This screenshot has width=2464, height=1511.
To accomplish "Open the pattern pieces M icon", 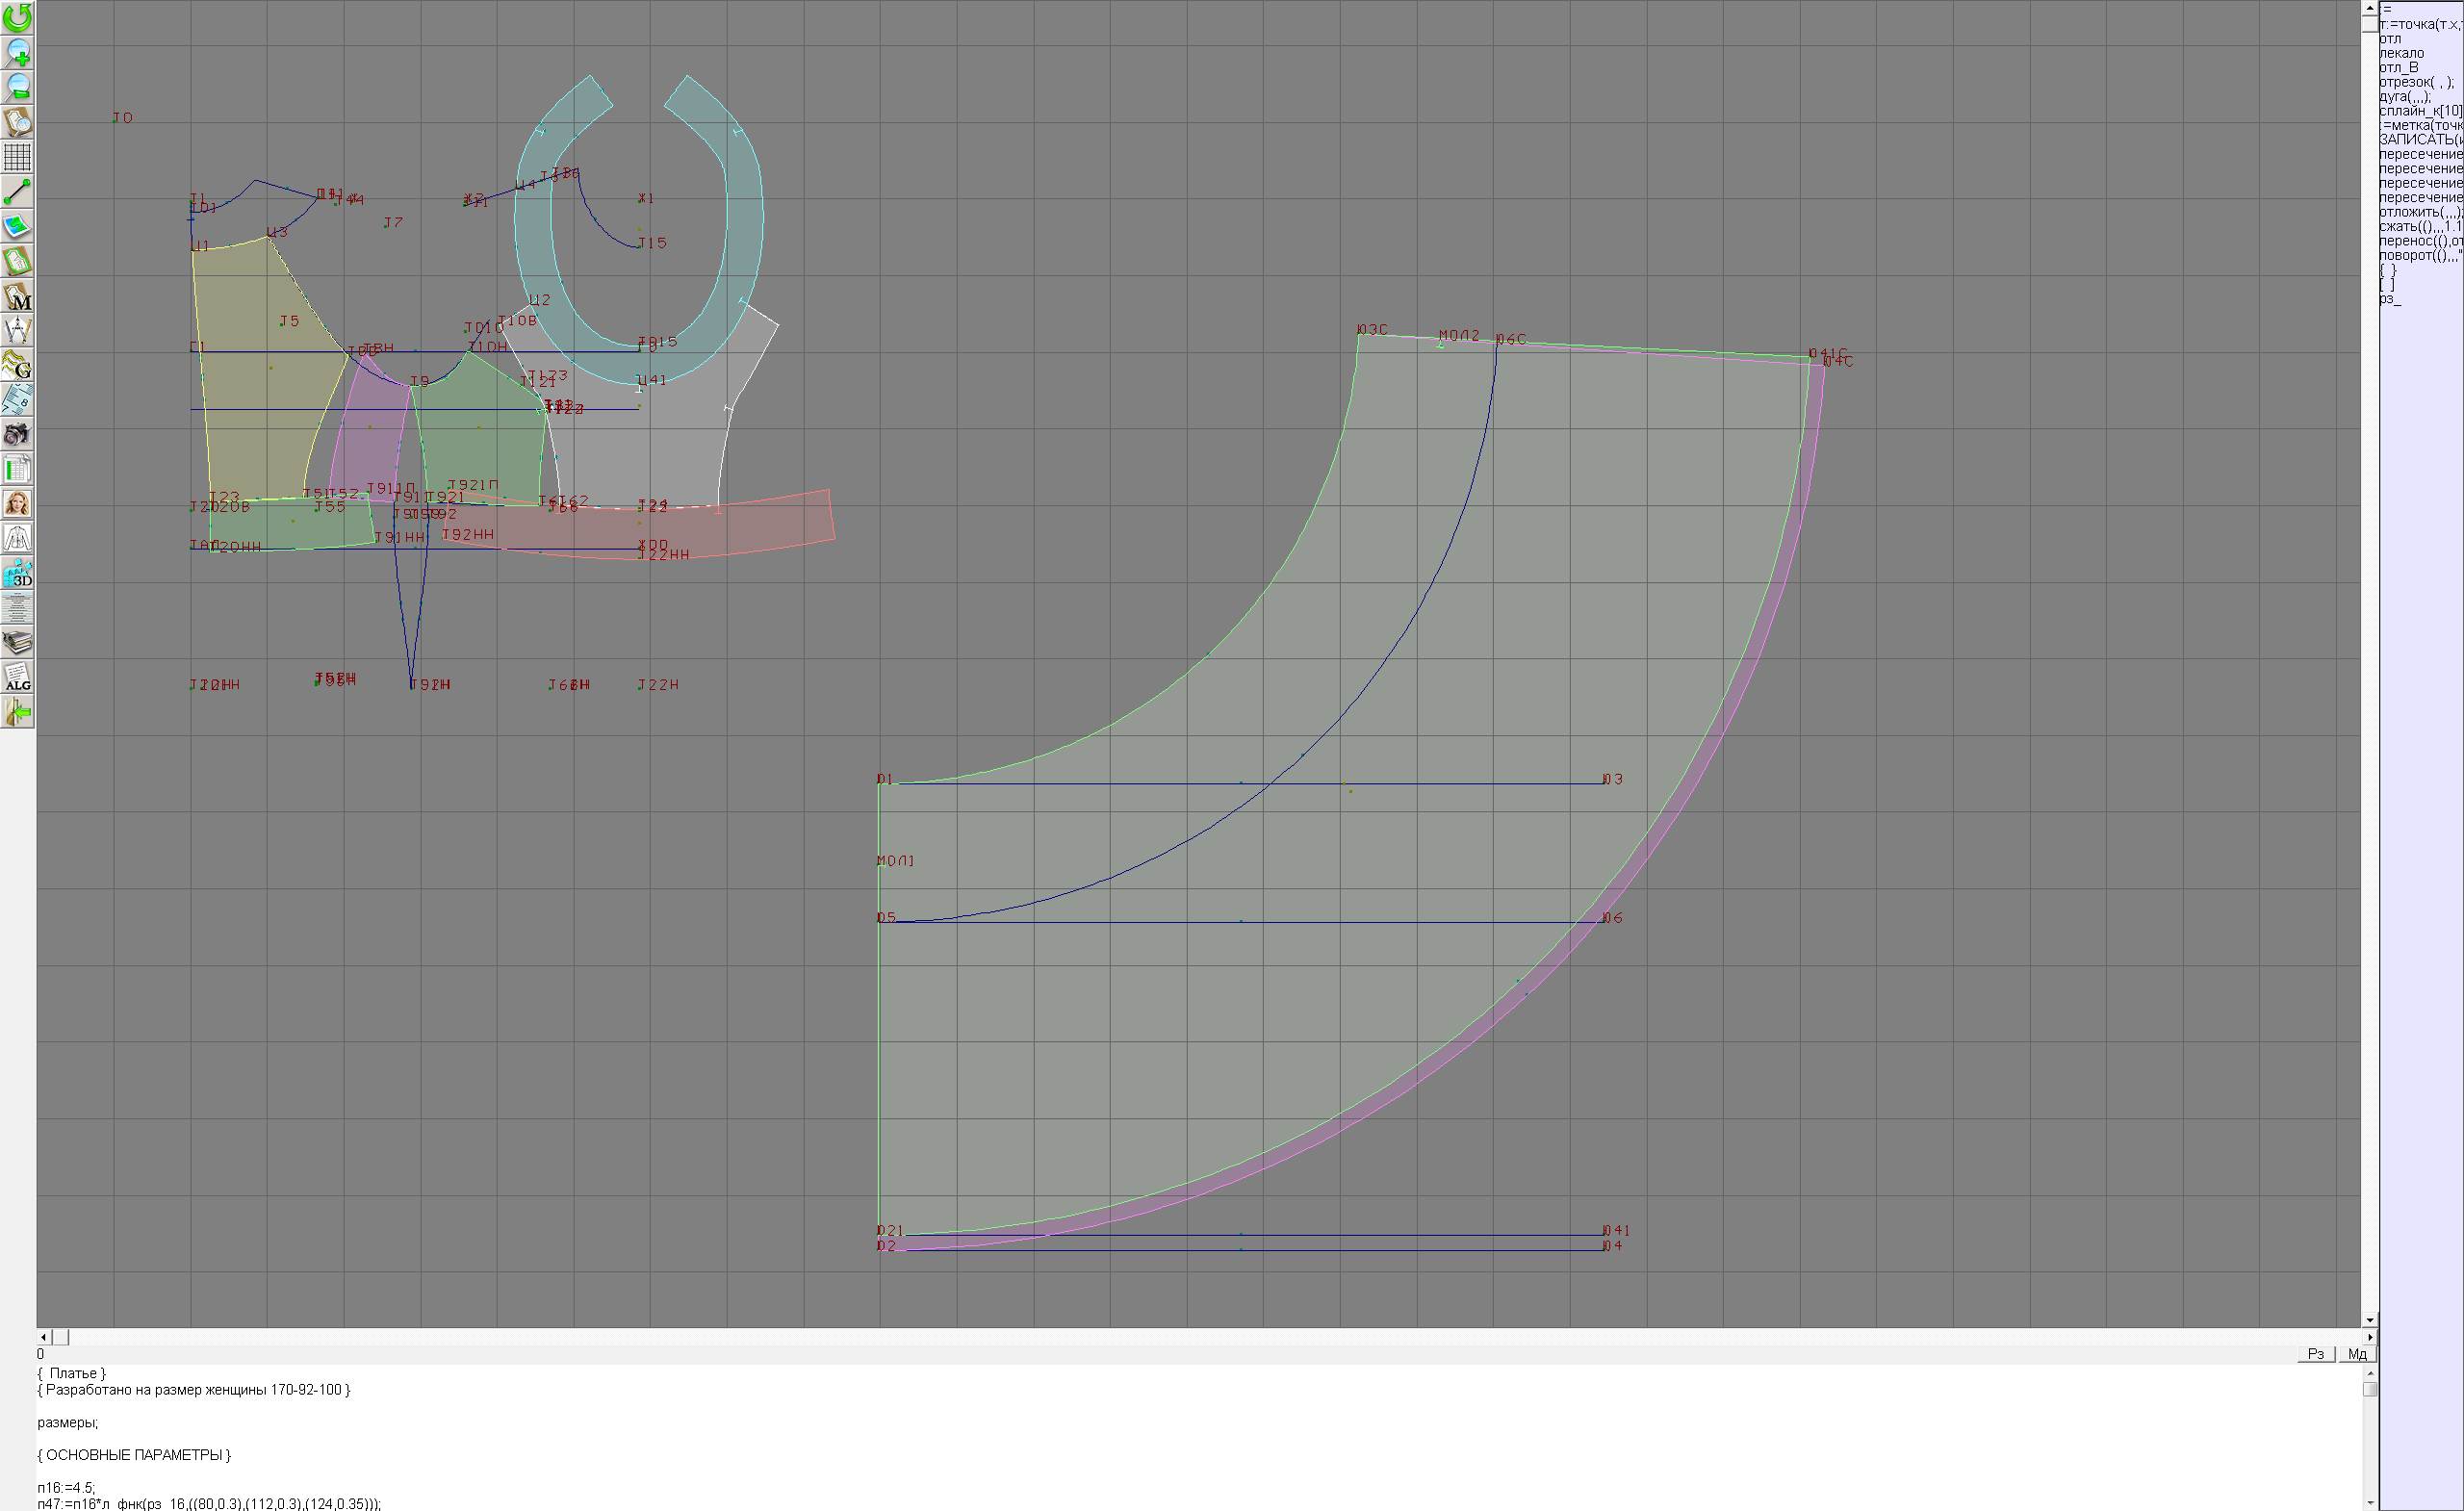I will (x=17, y=297).
